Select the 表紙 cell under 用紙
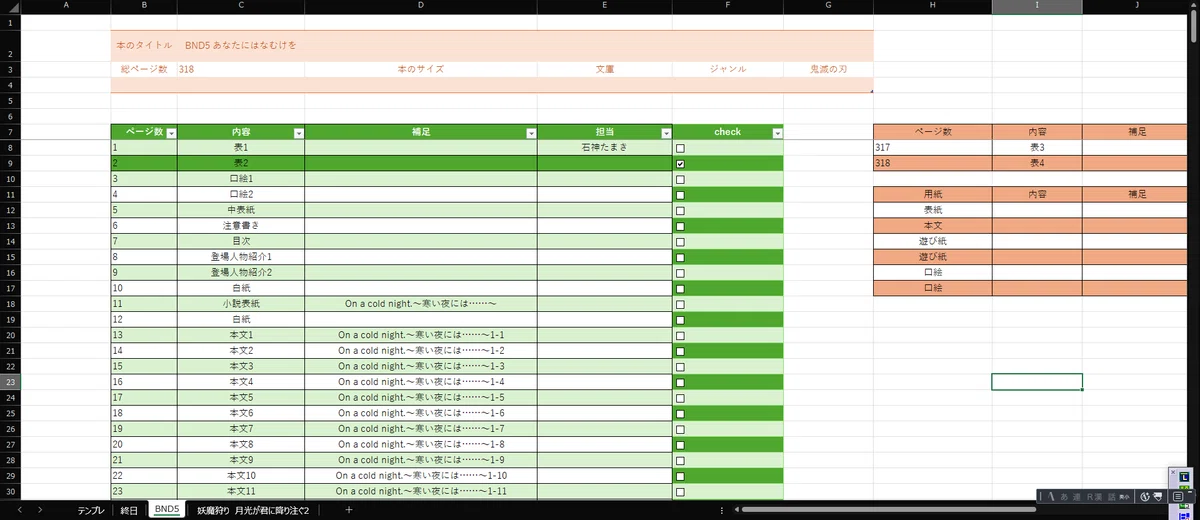The image size is (1200, 520). 933,210
